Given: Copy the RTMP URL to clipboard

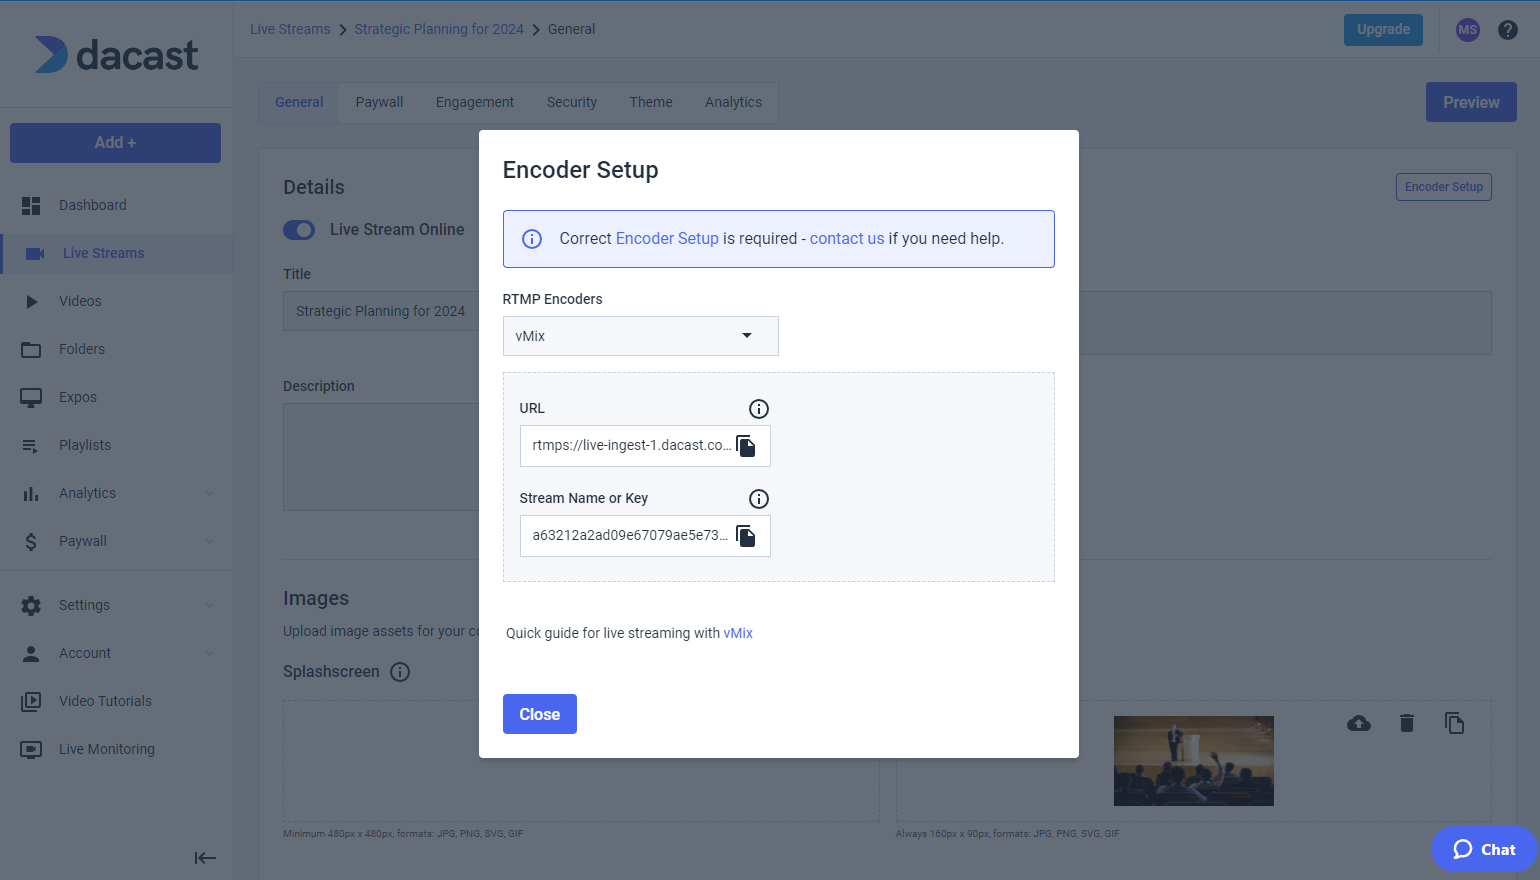Looking at the screenshot, I should 746,446.
